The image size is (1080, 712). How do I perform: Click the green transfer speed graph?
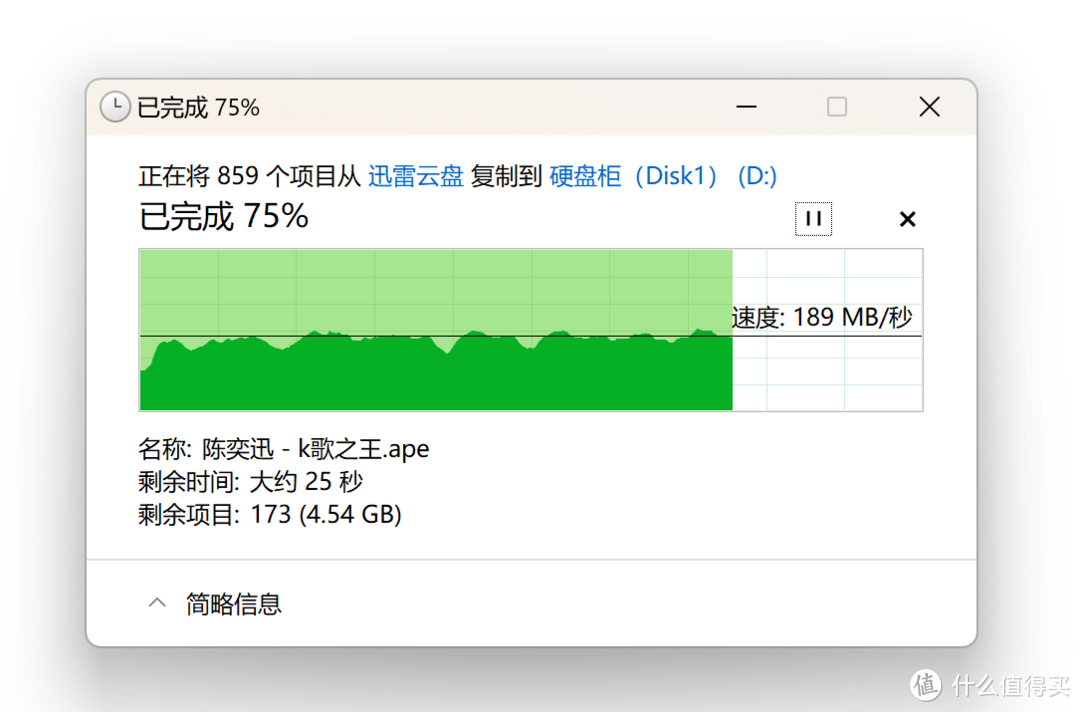point(436,370)
